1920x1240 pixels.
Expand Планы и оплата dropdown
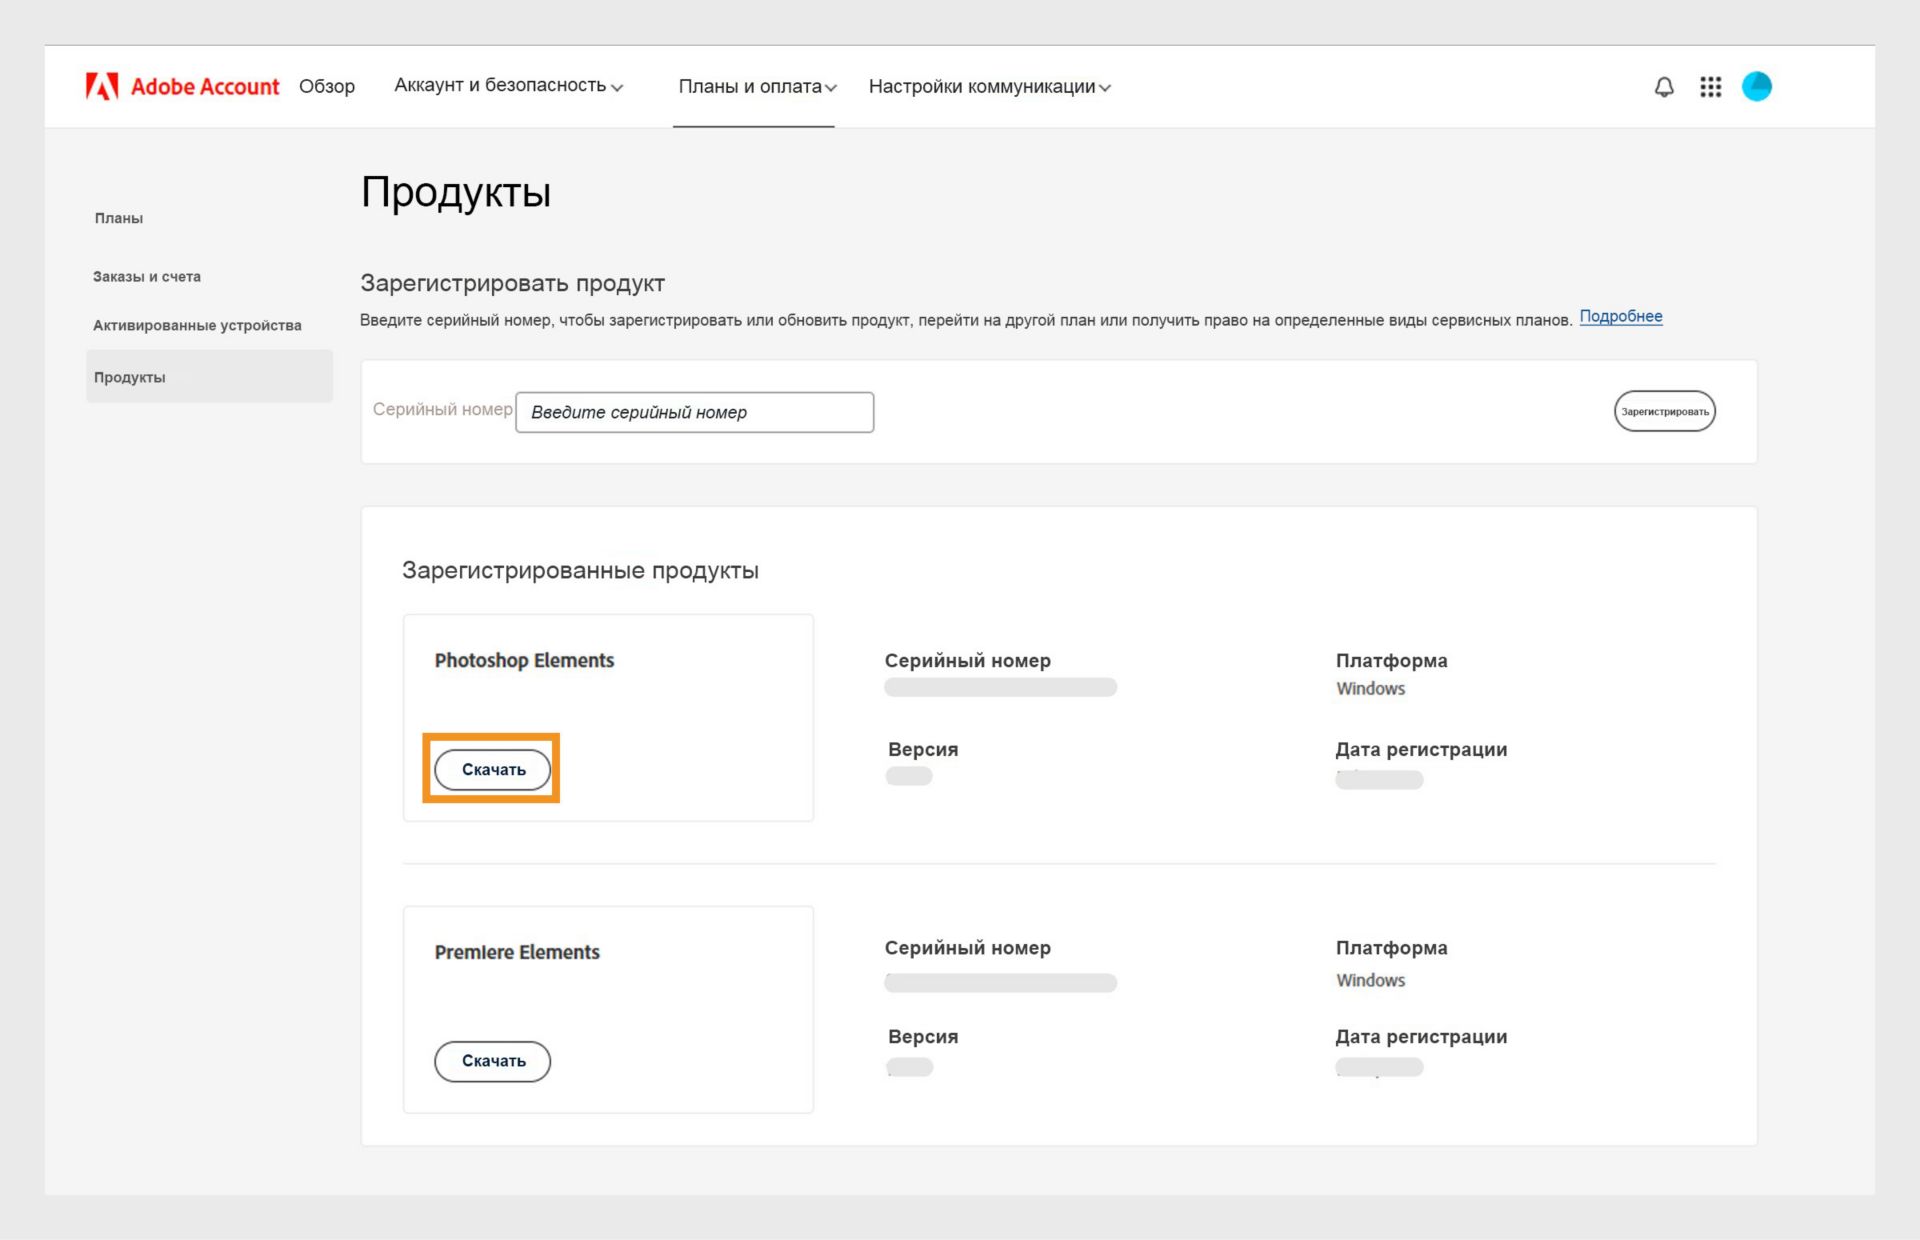757,87
